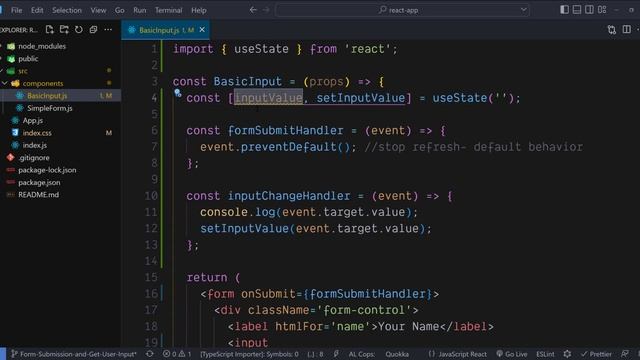Click the feedback icon in status bar
640x360 pixels.
pyautogui.click(x=625, y=354)
